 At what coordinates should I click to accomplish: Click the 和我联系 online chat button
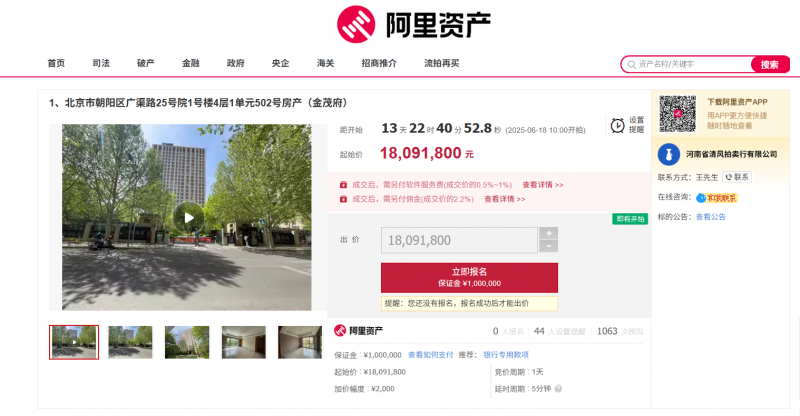click(717, 198)
